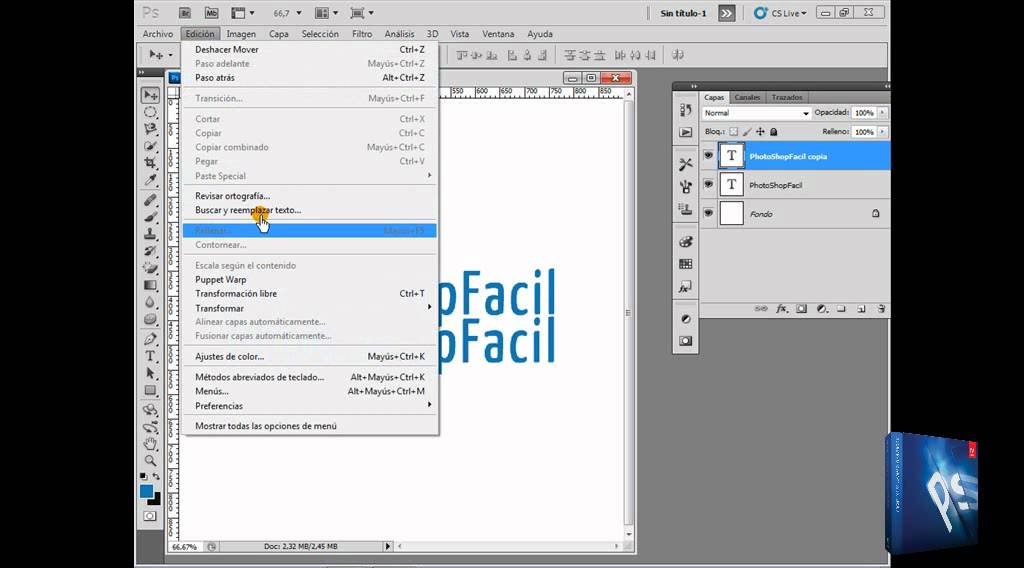Screen dimensions: 1024x568
Task: Select the Clone Stamp tool
Action: [x=150, y=234]
